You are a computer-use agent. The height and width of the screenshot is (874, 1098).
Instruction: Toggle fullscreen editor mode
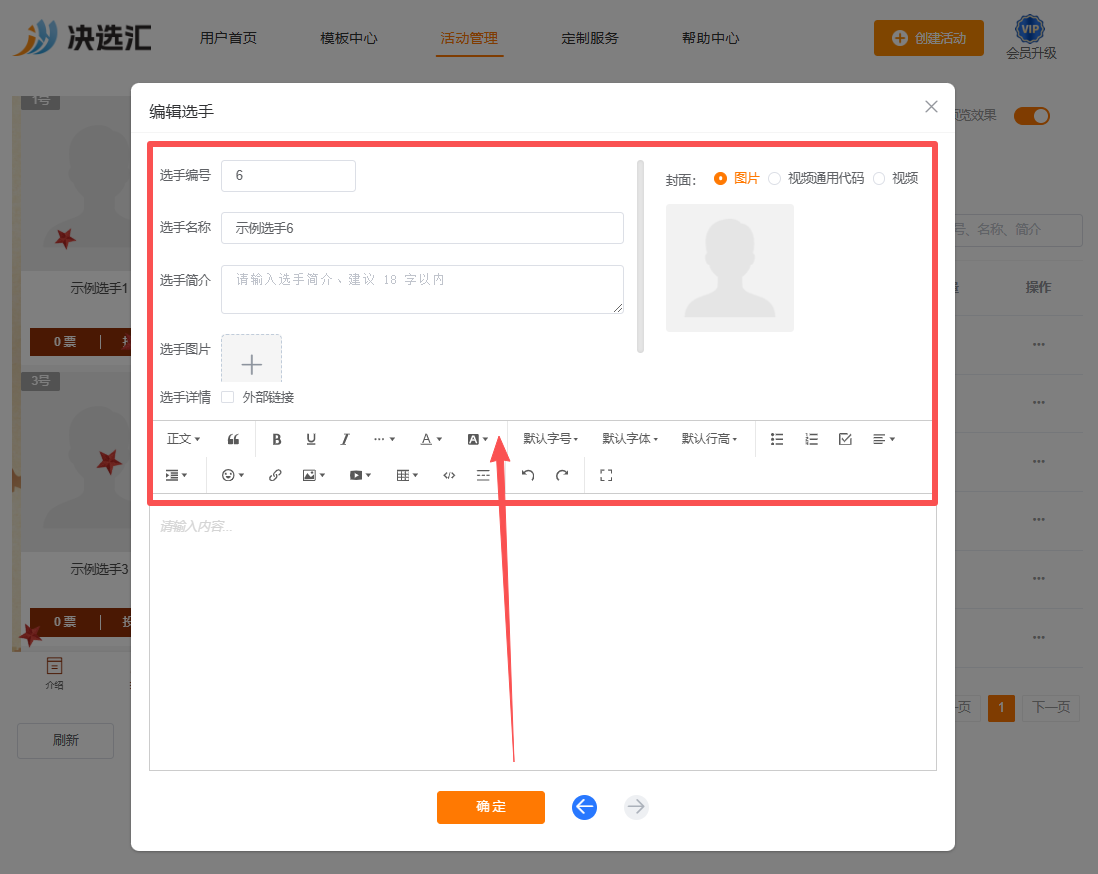tap(606, 476)
